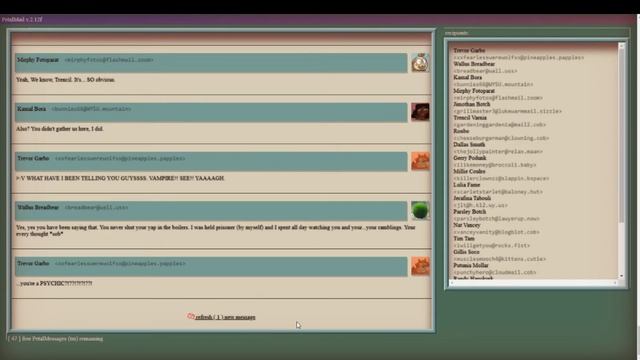Click the PetalMail title in the top bar
Screen dimensions: 640x360
[x=21, y=19]
